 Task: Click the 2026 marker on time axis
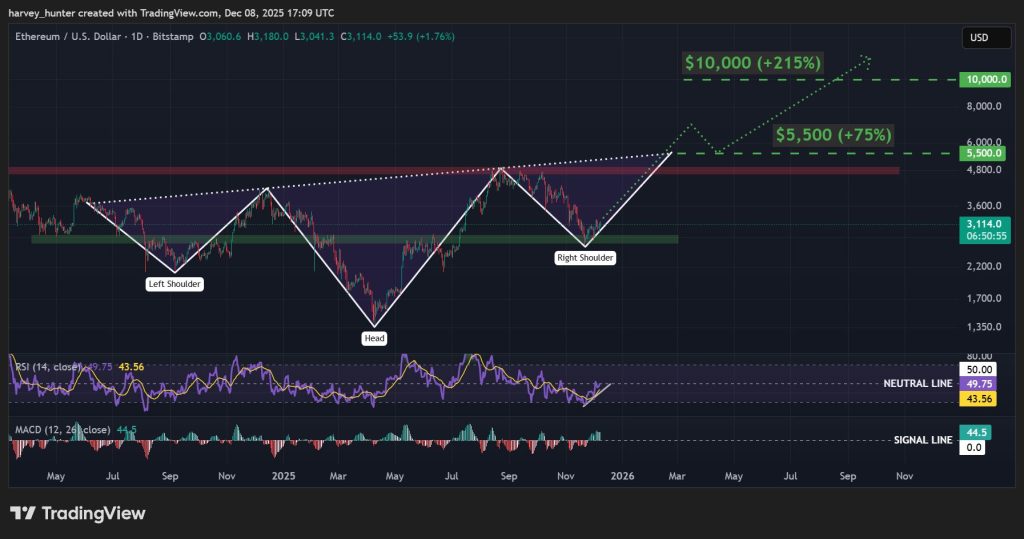point(622,477)
